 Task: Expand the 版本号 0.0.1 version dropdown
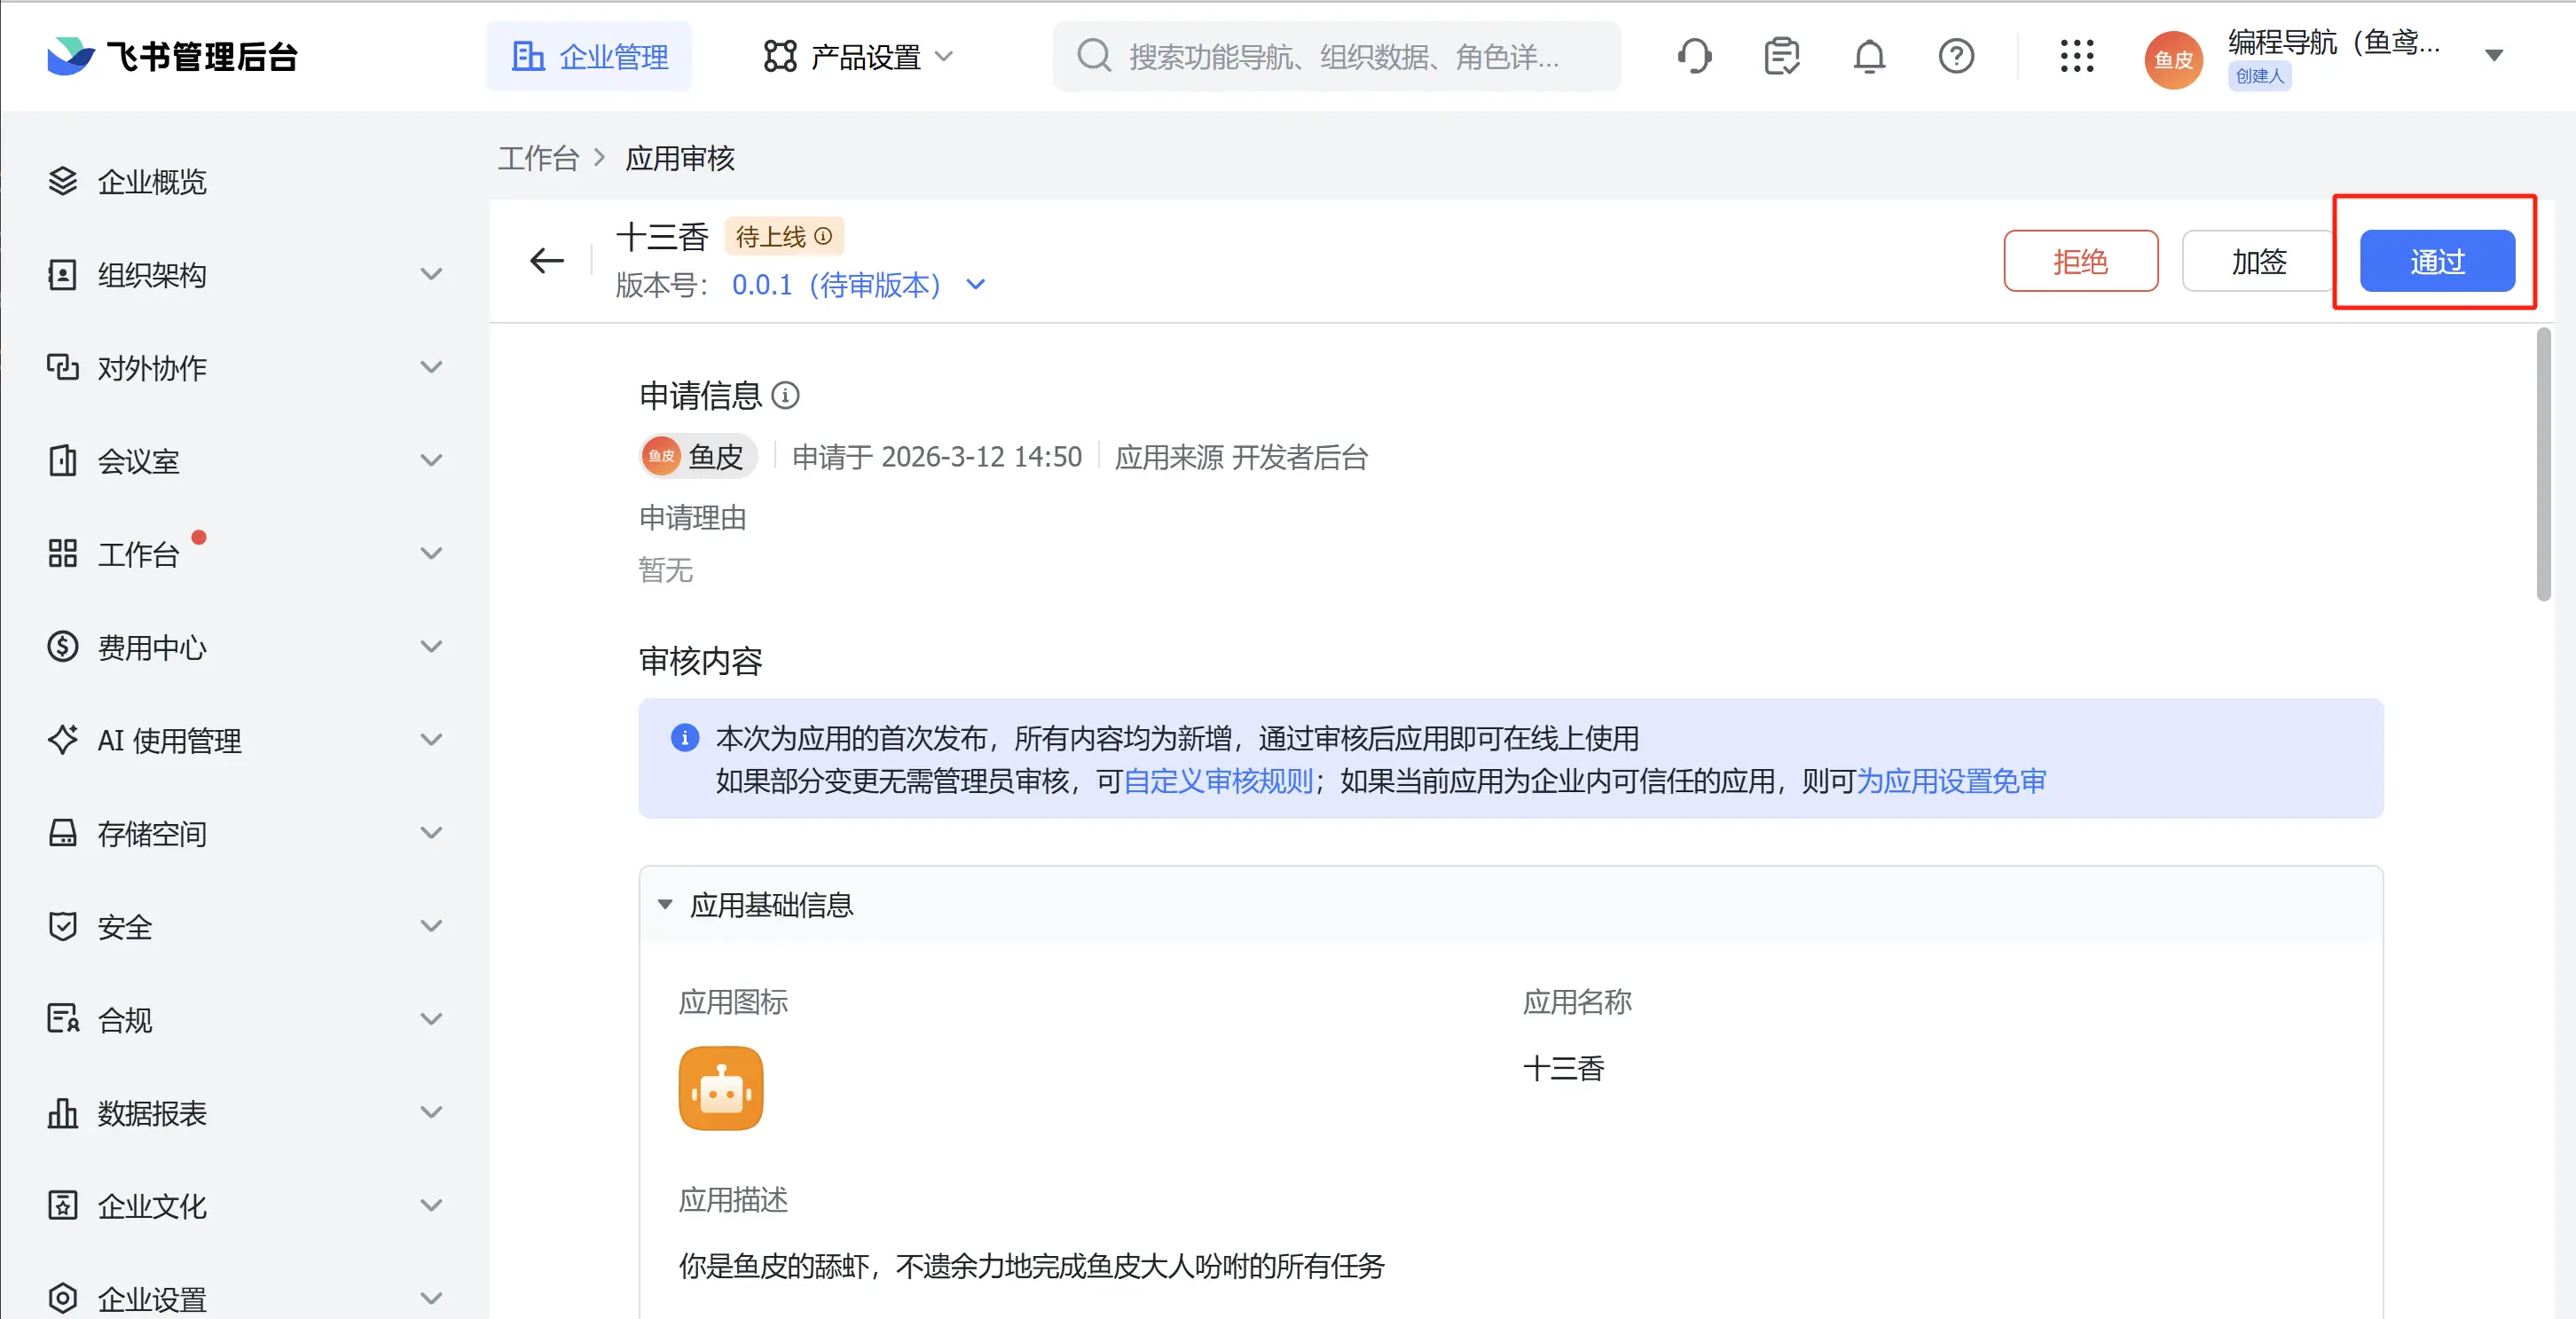coord(976,285)
